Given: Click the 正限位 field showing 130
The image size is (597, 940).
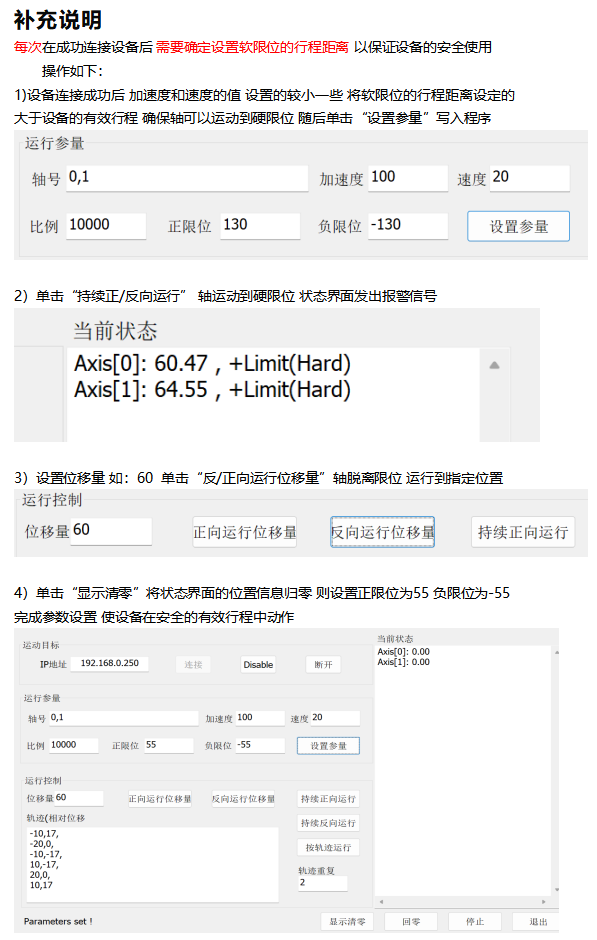Looking at the screenshot, I should click(260, 227).
